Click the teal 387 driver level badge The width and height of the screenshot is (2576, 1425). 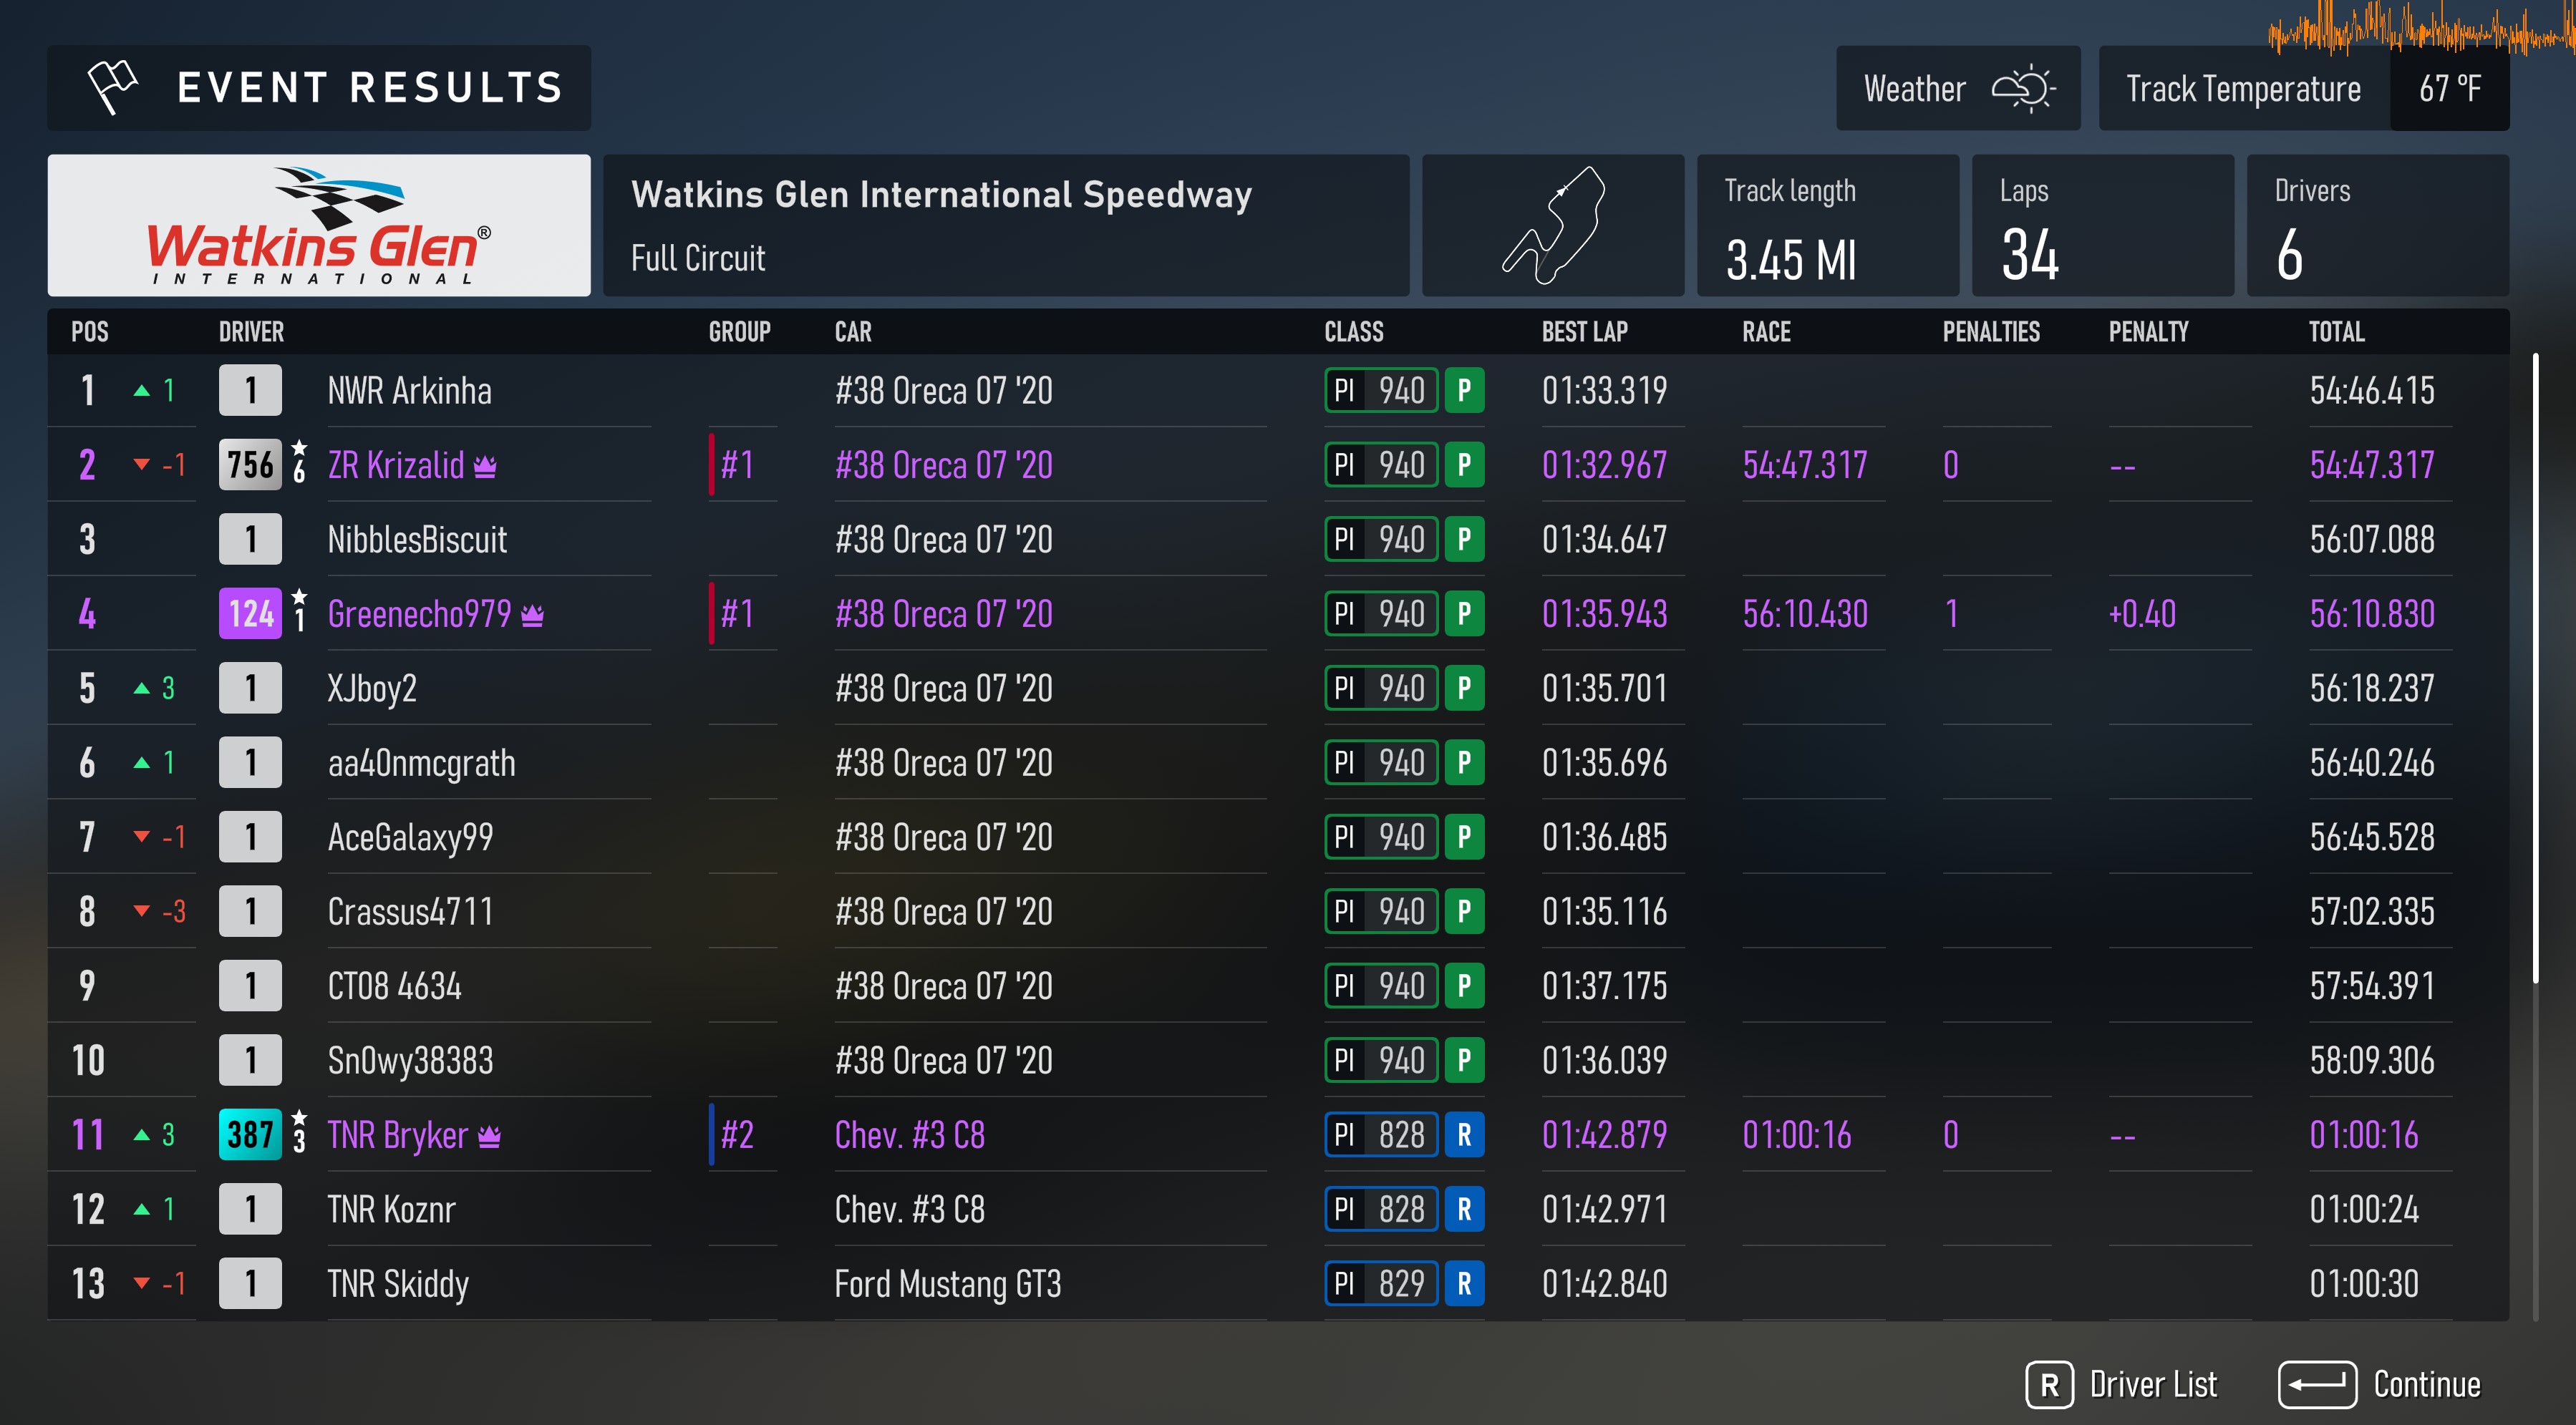coord(250,1135)
